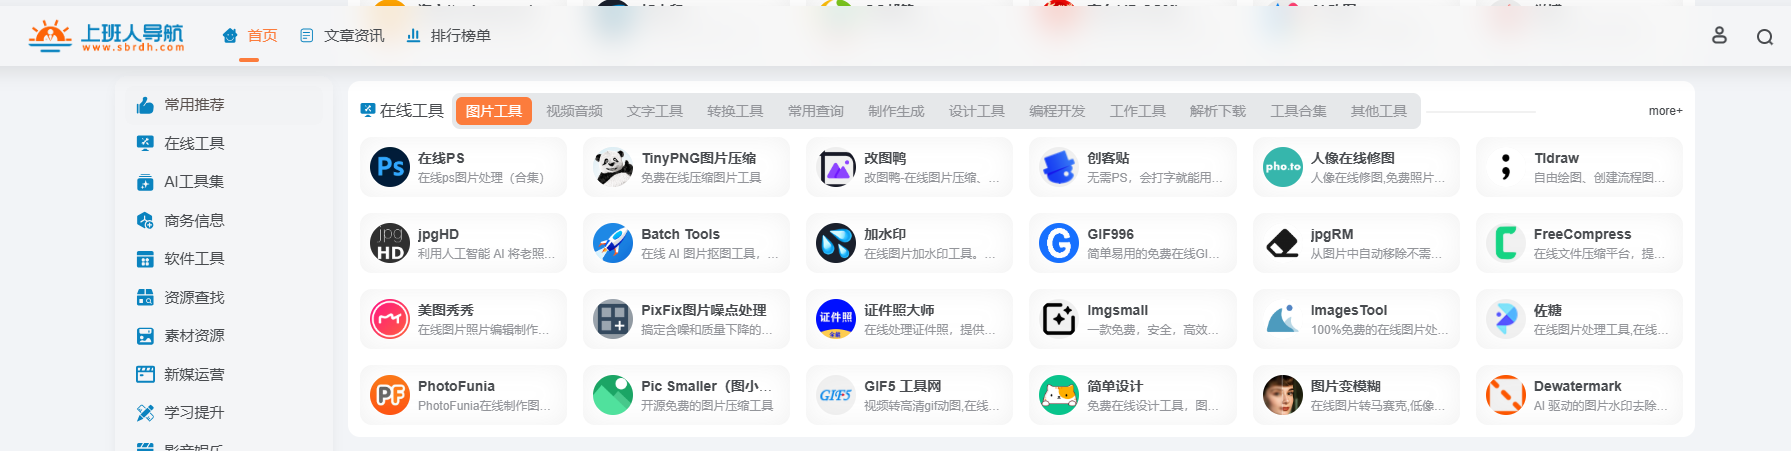Click the 创客贴 icon
The height and width of the screenshot is (451, 1791).
[x=1059, y=167]
